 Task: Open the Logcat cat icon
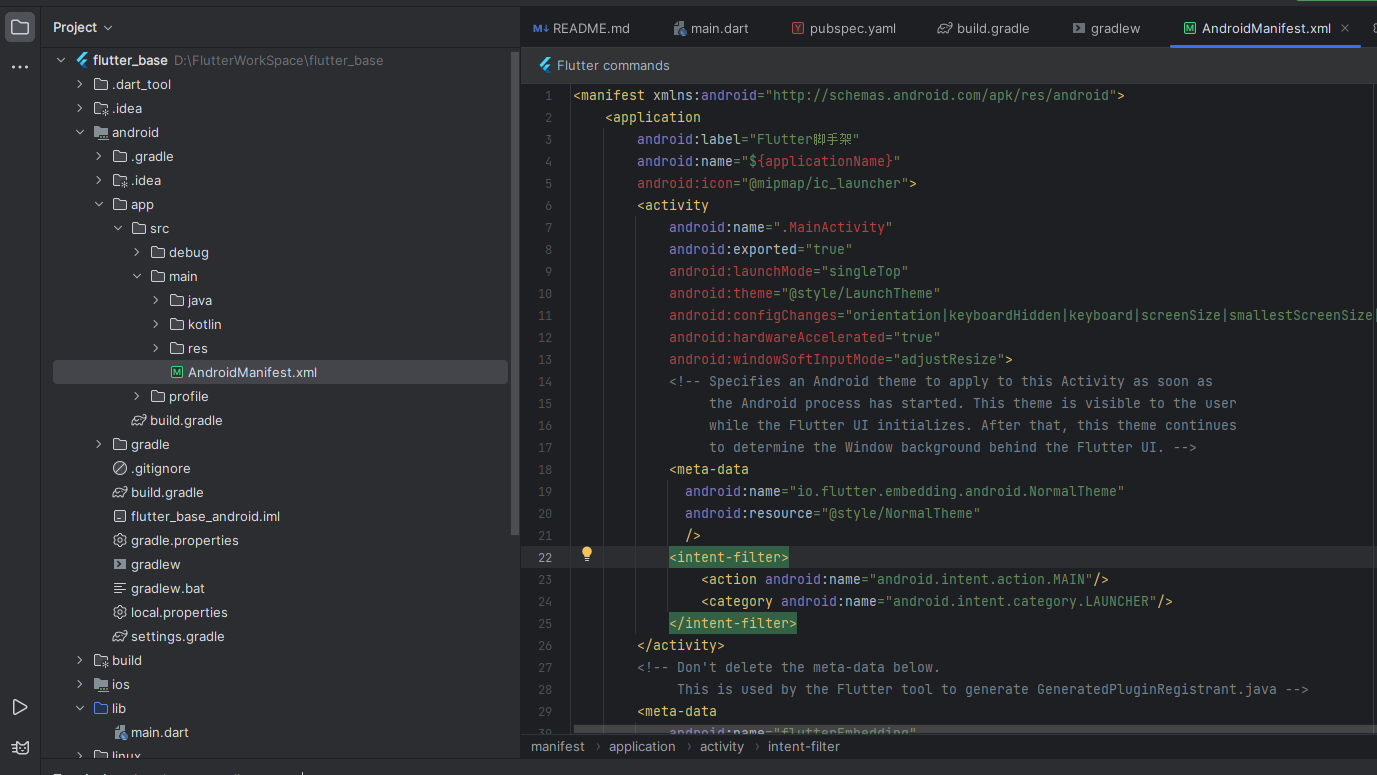20,747
